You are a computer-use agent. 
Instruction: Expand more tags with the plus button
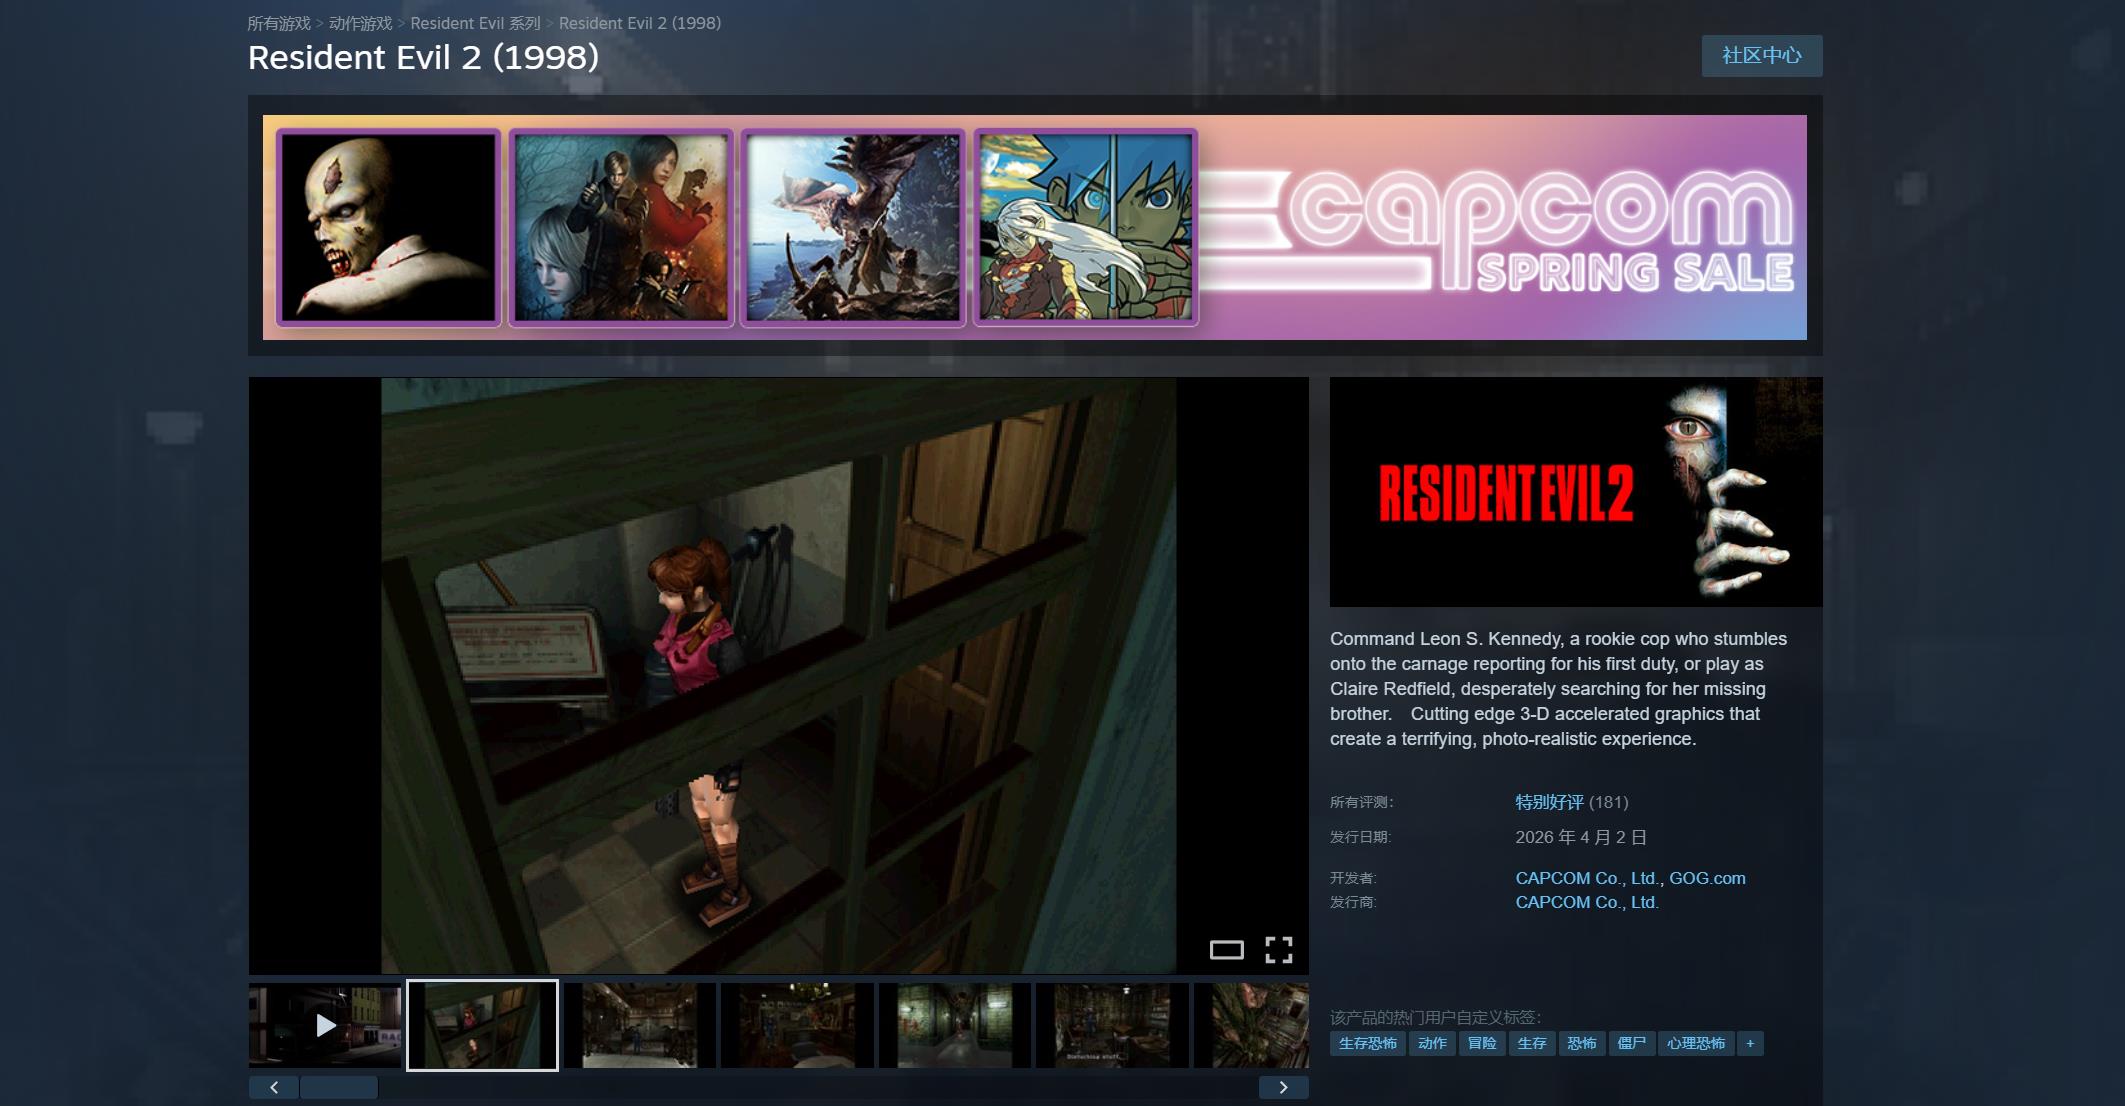1749,1043
